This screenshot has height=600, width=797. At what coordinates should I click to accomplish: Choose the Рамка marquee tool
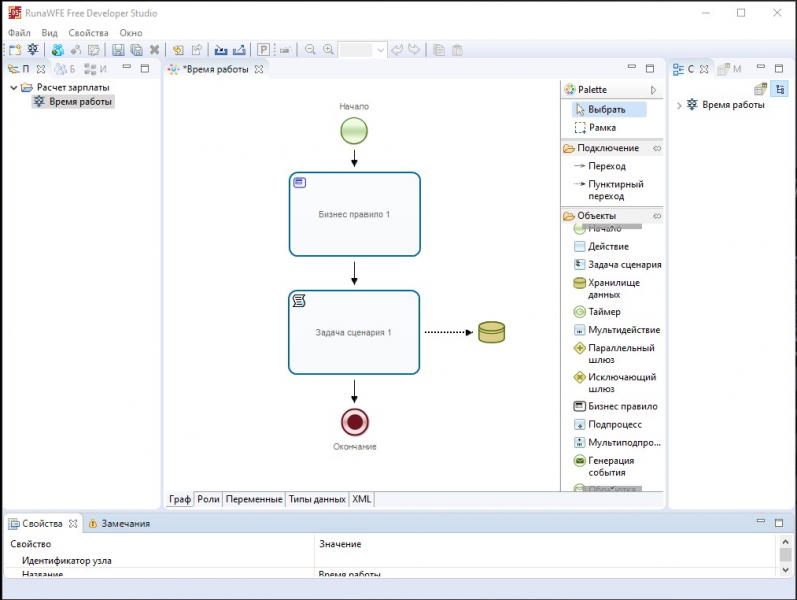[x=596, y=128]
